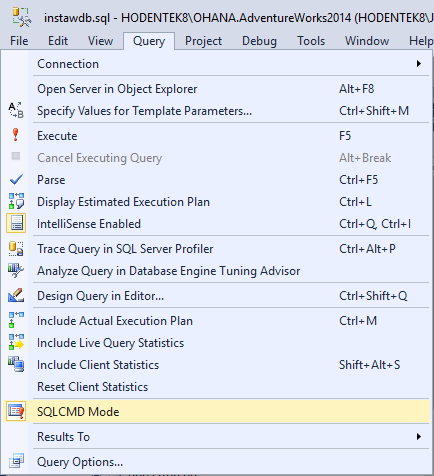Click the Include Live Query Statistics icon
Viewport: 434px width, 476px height.
point(16,342)
